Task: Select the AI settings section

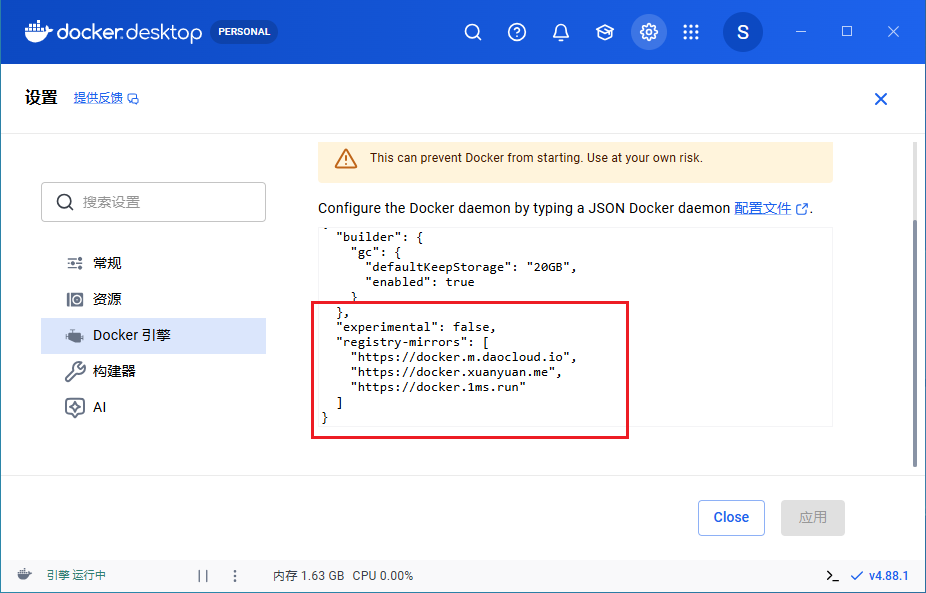Action: point(154,408)
